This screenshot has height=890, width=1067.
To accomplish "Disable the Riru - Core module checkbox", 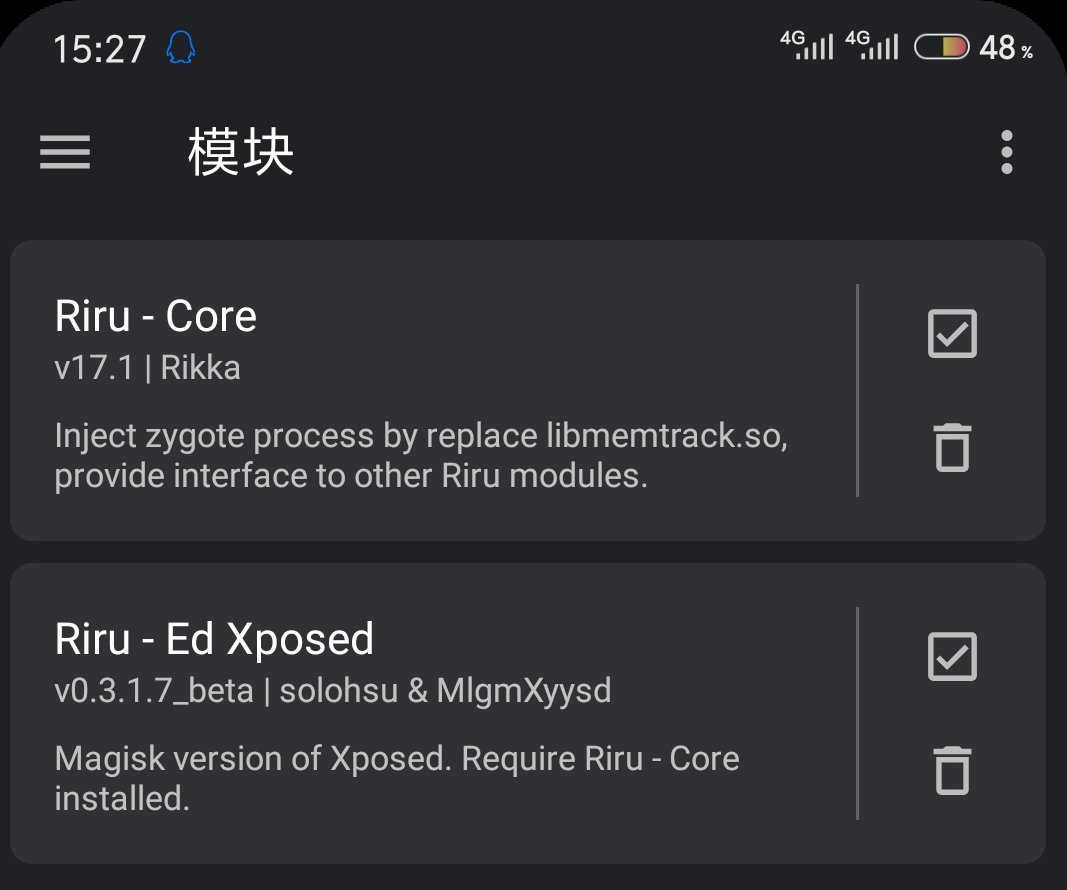I will [x=952, y=333].
